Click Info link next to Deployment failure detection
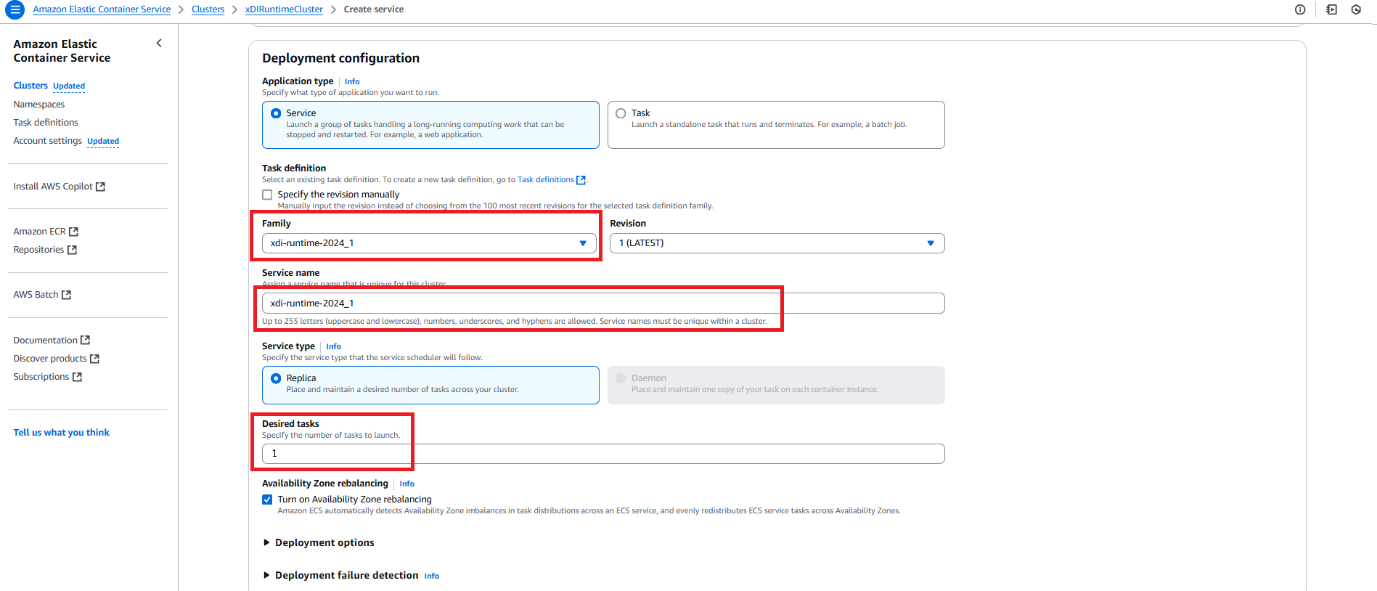The image size is (1377, 591). [x=431, y=576]
